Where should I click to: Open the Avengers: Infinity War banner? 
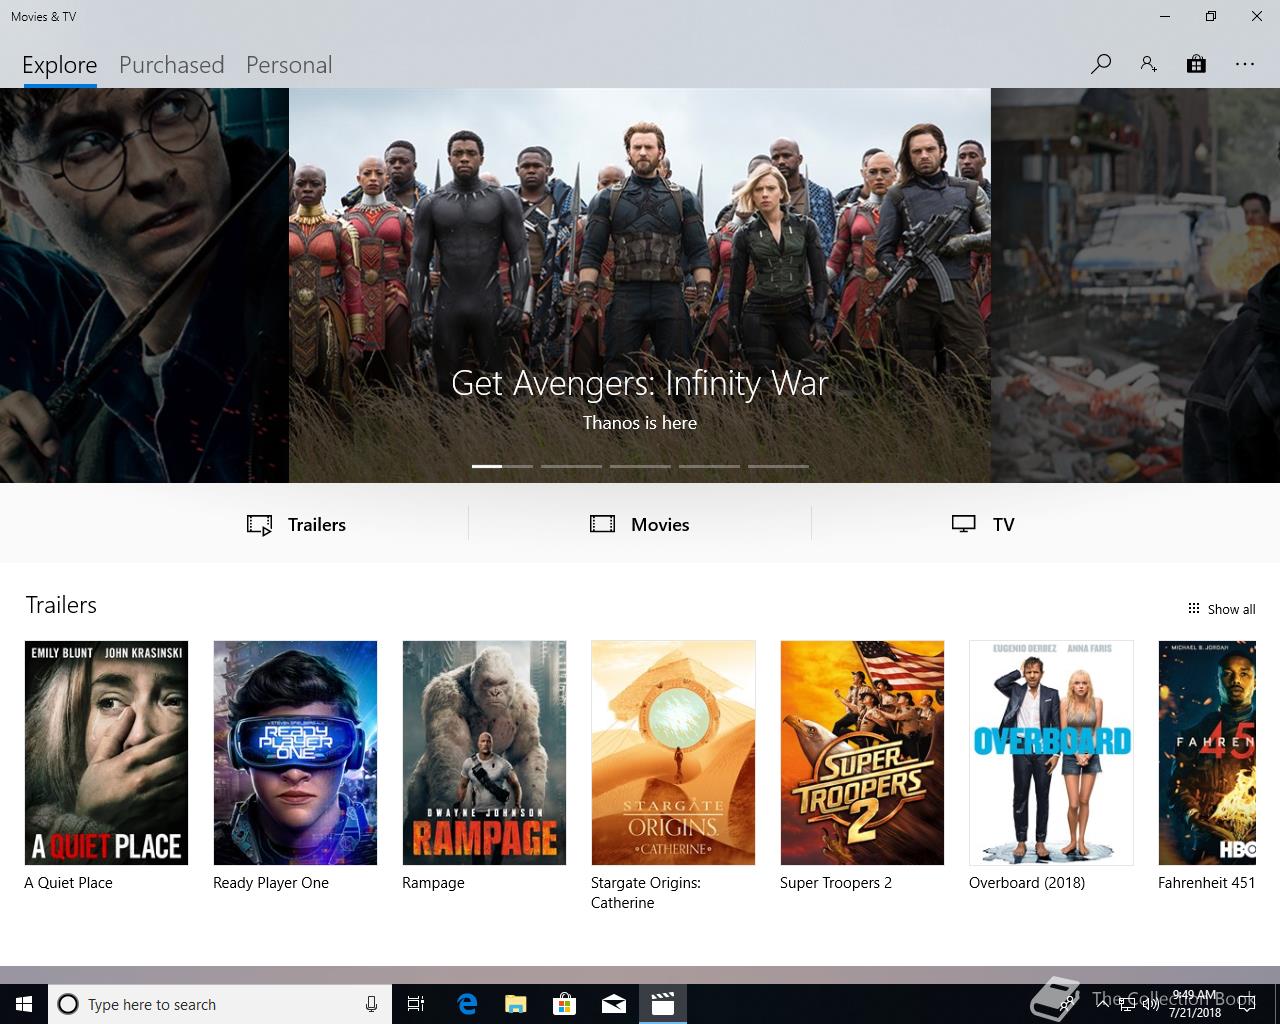click(x=640, y=285)
